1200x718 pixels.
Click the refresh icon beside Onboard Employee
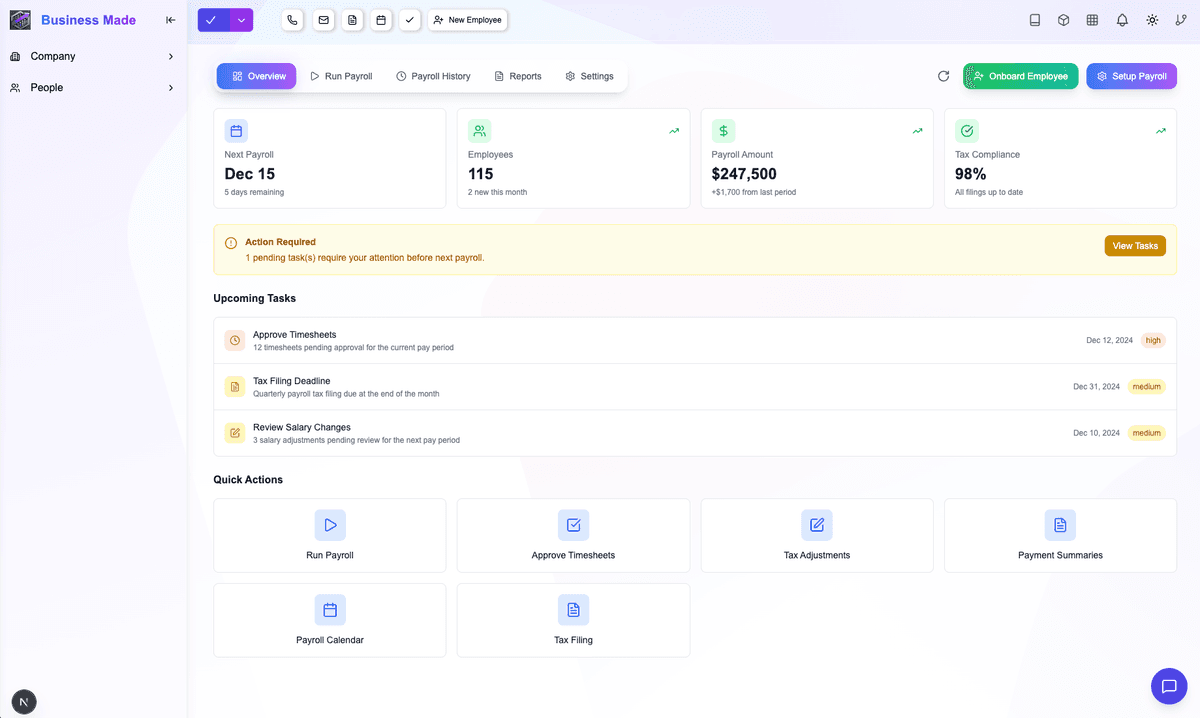(943, 76)
